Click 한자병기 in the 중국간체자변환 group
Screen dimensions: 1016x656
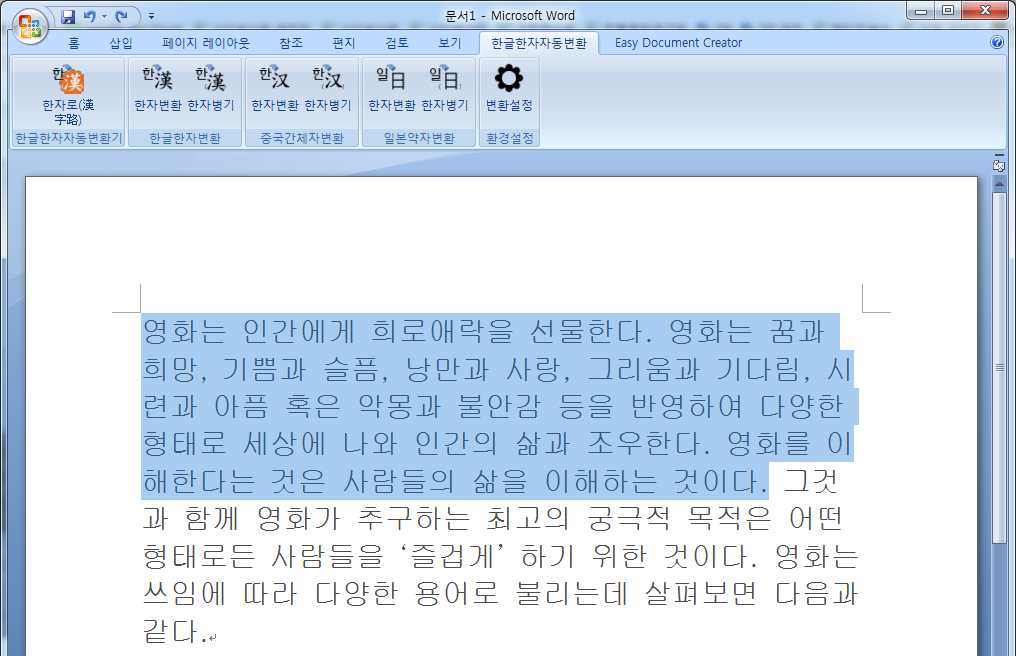tap(327, 88)
